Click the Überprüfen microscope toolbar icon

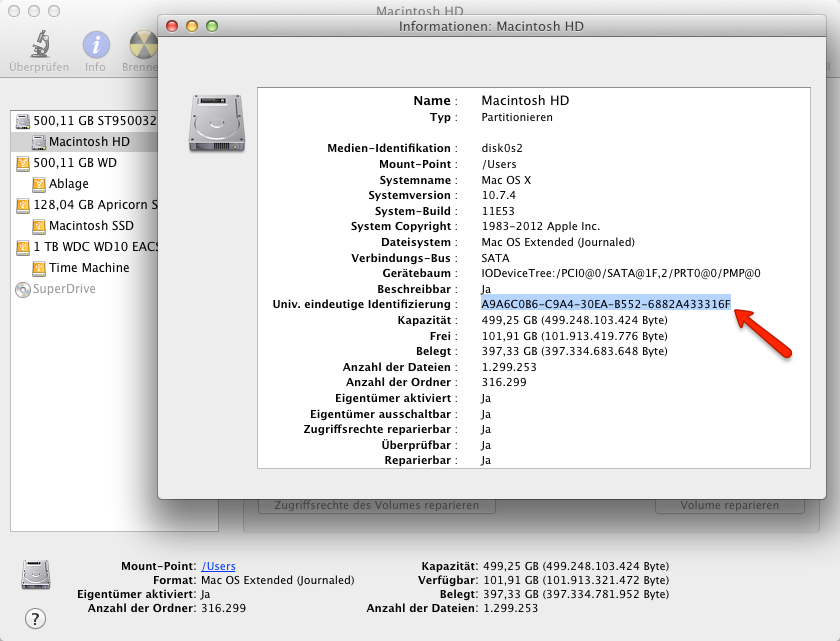point(40,44)
